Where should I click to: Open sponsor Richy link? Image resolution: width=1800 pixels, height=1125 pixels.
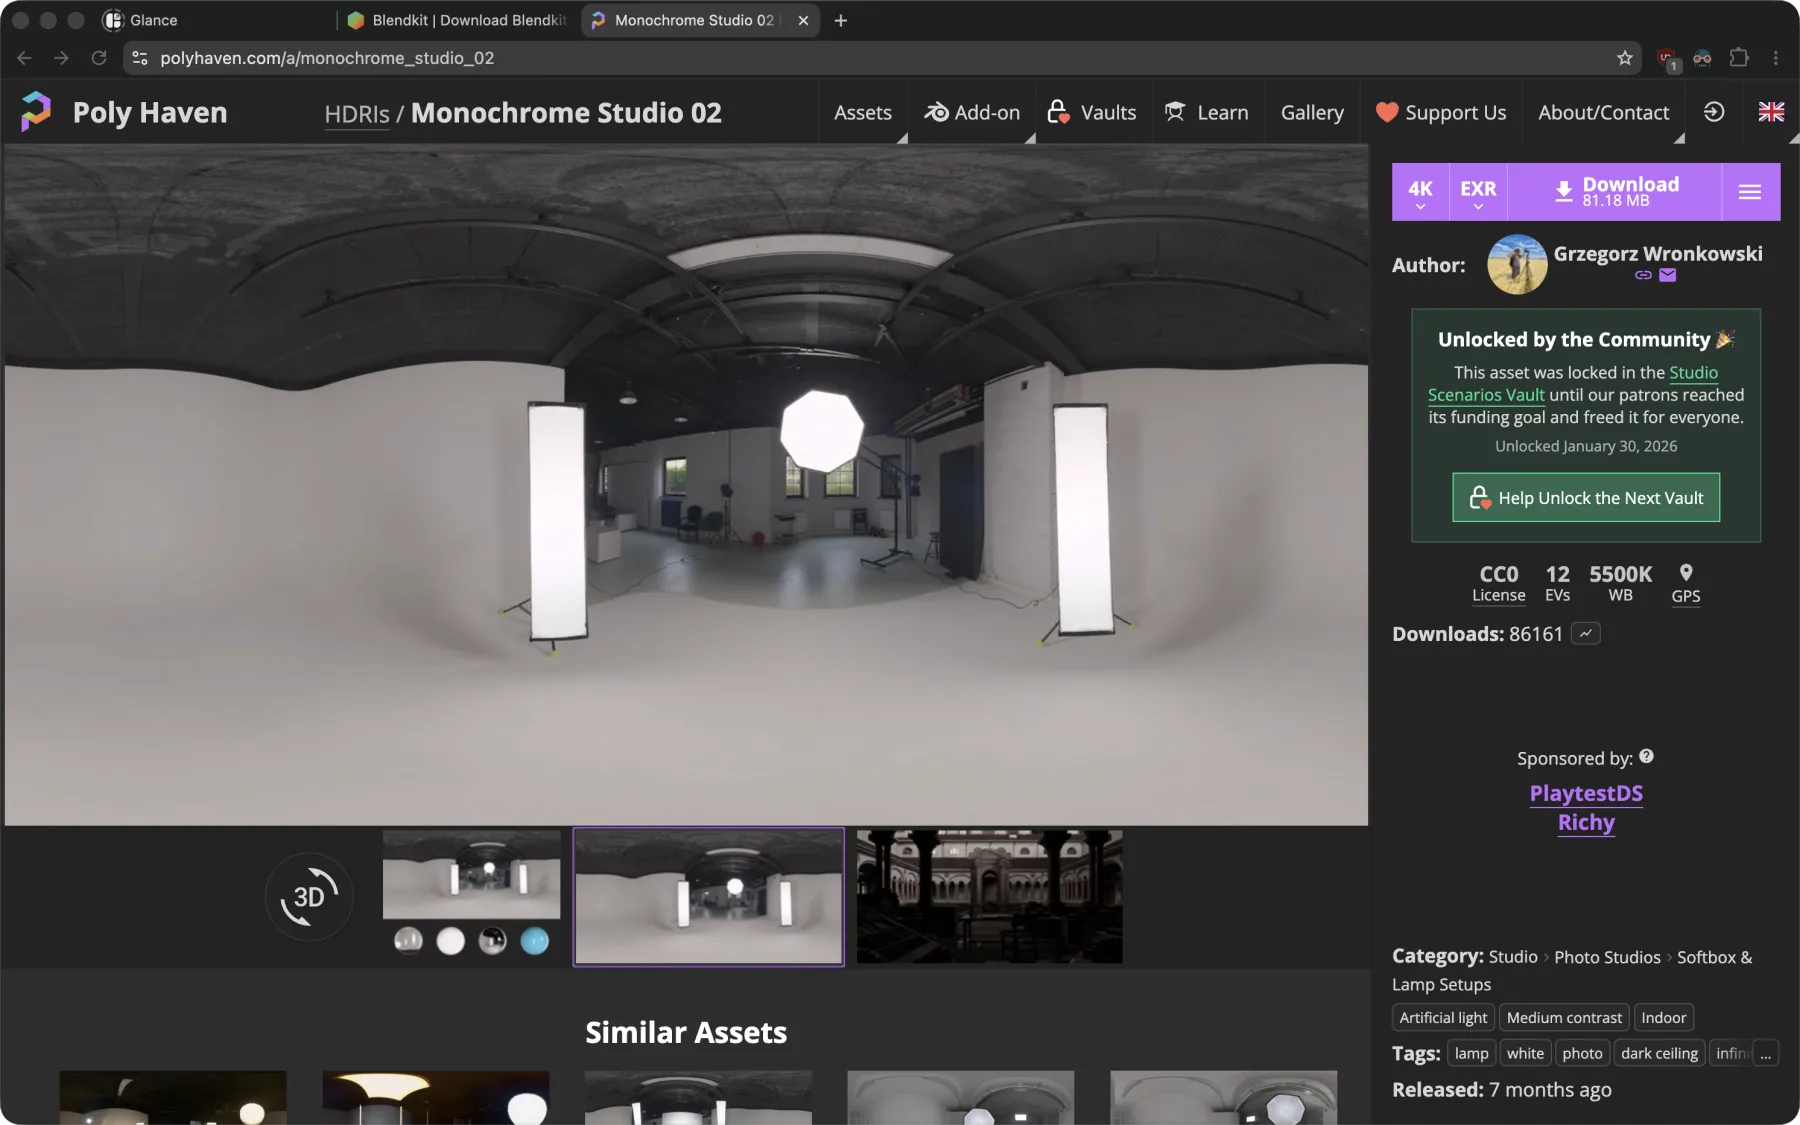pyautogui.click(x=1586, y=822)
